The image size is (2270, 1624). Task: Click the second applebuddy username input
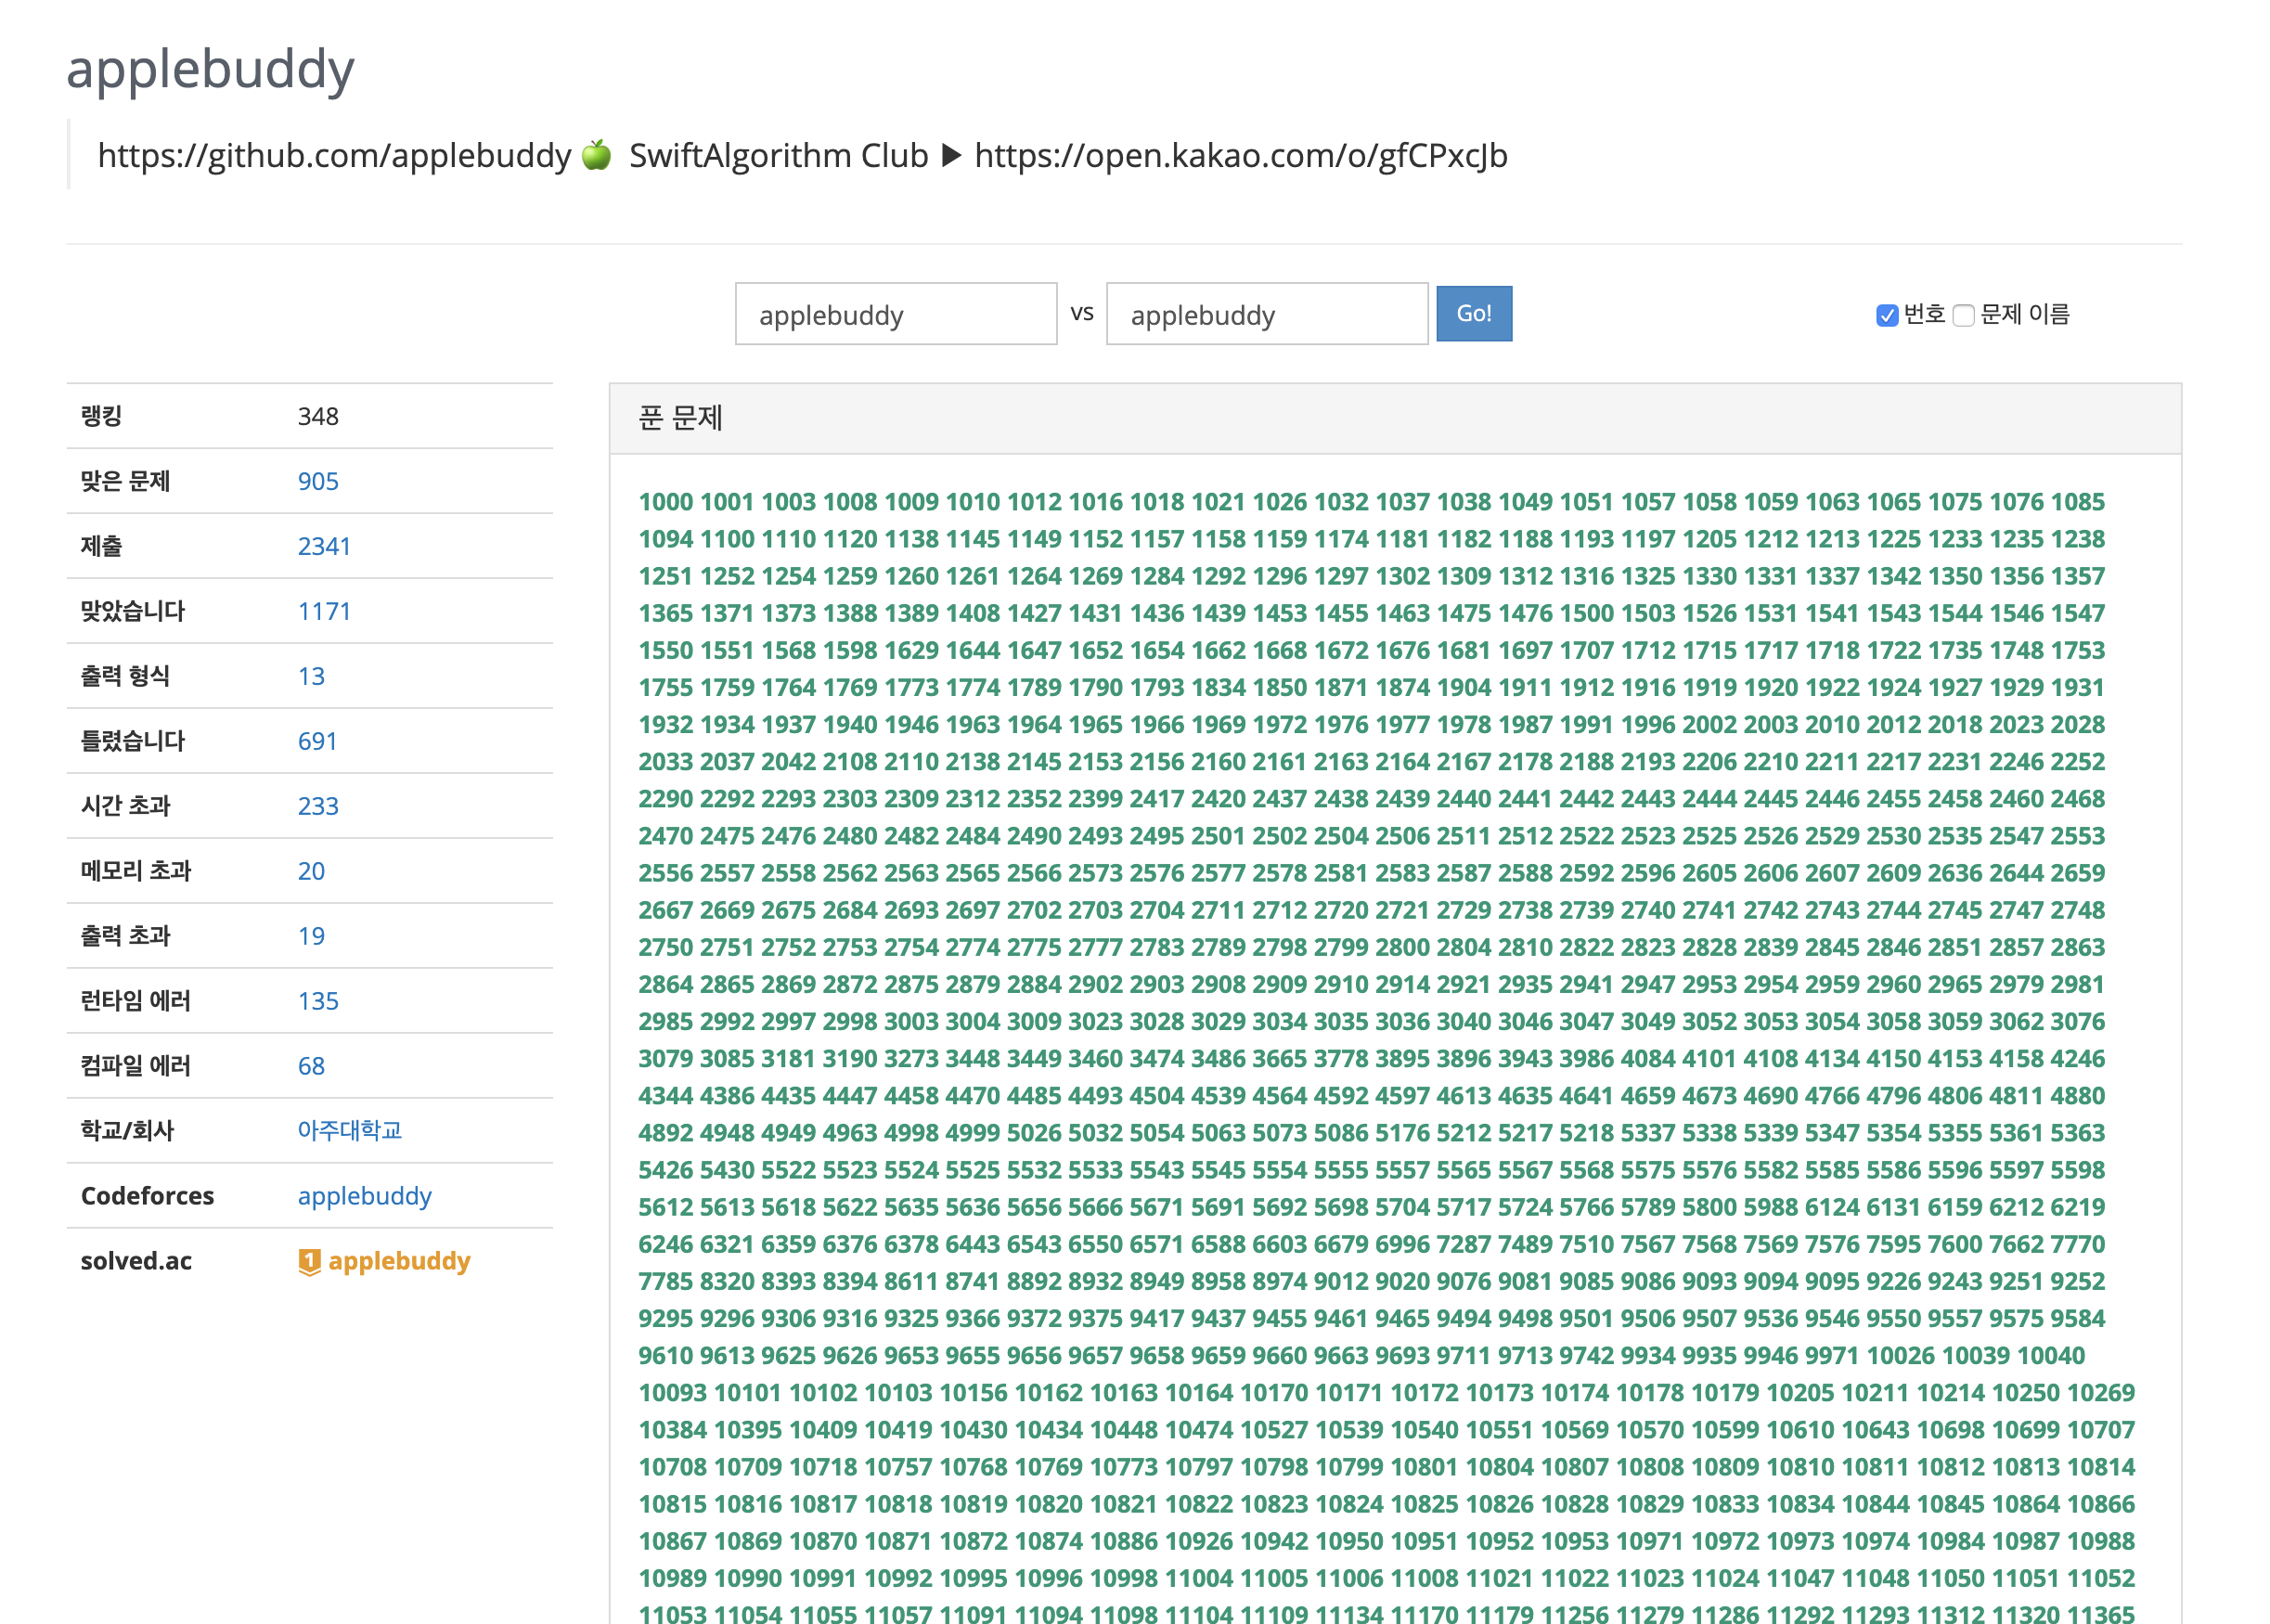pos(1266,315)
